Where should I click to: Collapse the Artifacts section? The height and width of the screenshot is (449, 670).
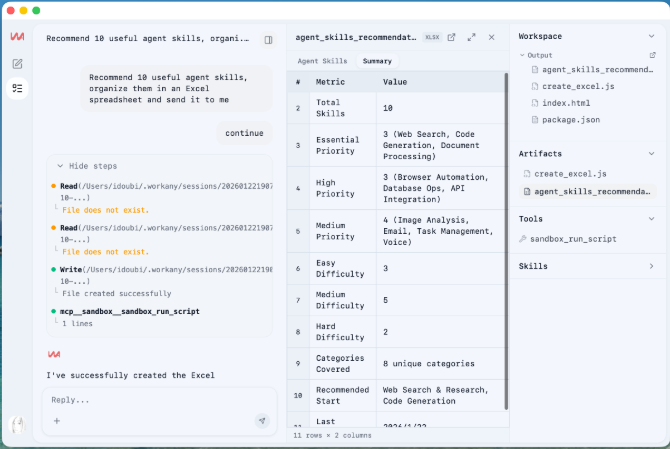651,153
